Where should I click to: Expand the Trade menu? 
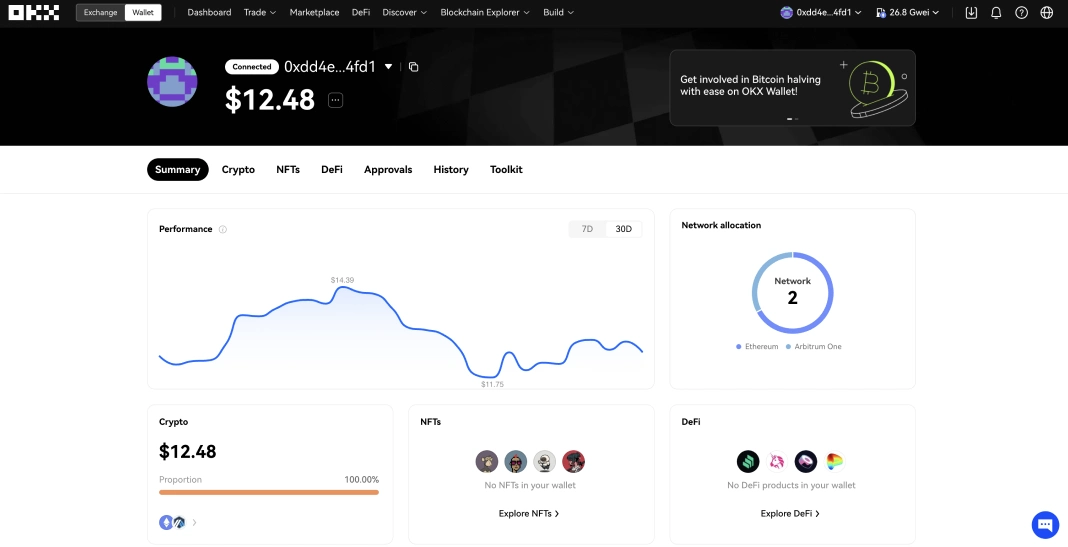tap(260, 12)
